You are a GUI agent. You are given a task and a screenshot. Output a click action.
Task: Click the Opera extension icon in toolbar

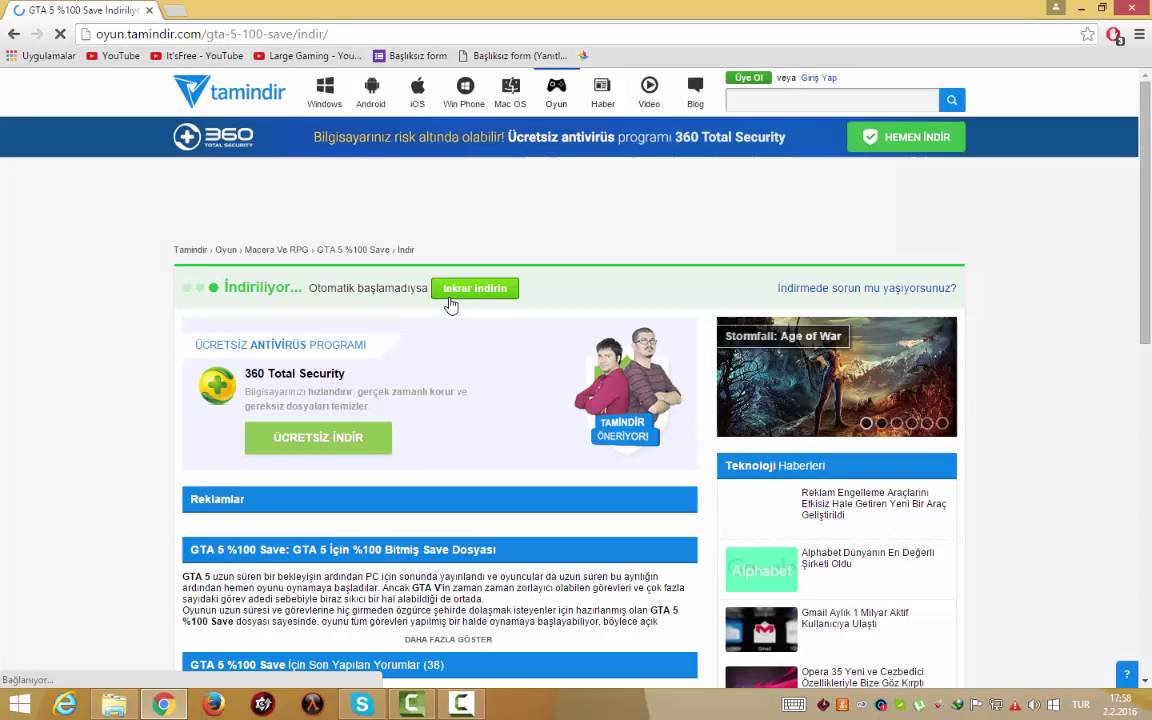1114,35
